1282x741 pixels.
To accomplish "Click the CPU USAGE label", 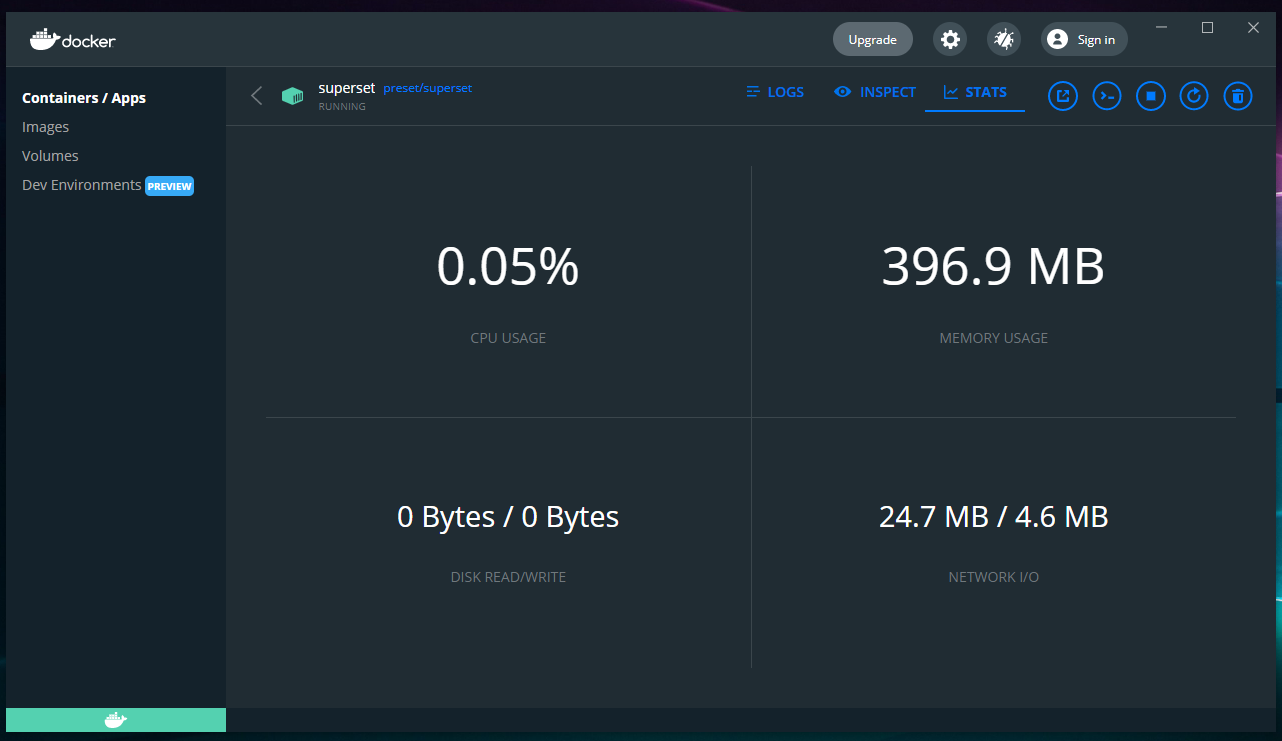I will (x=508, y=338).
